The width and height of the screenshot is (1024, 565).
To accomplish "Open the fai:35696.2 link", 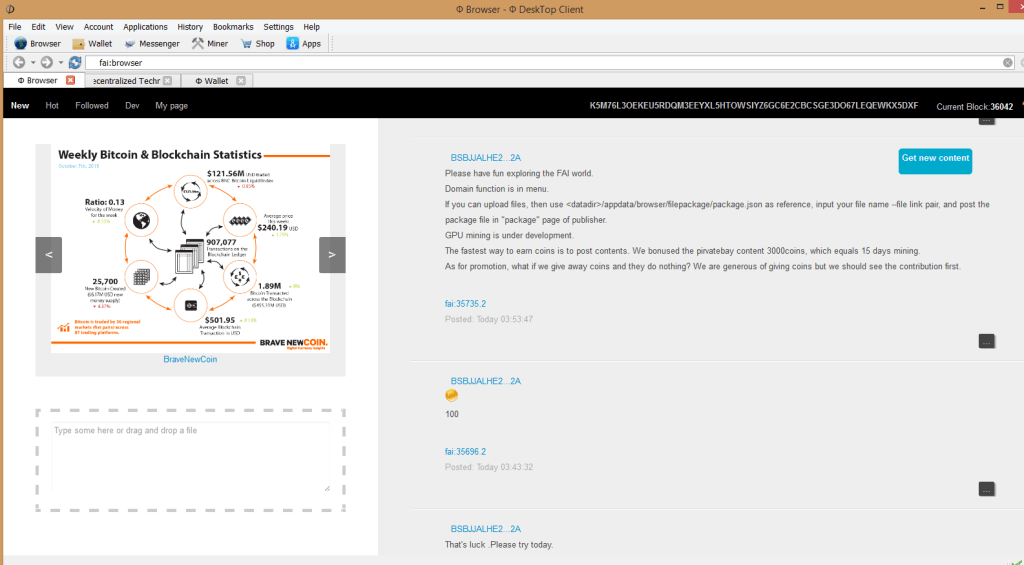I will pyautogui.click(x=465, y=451).
